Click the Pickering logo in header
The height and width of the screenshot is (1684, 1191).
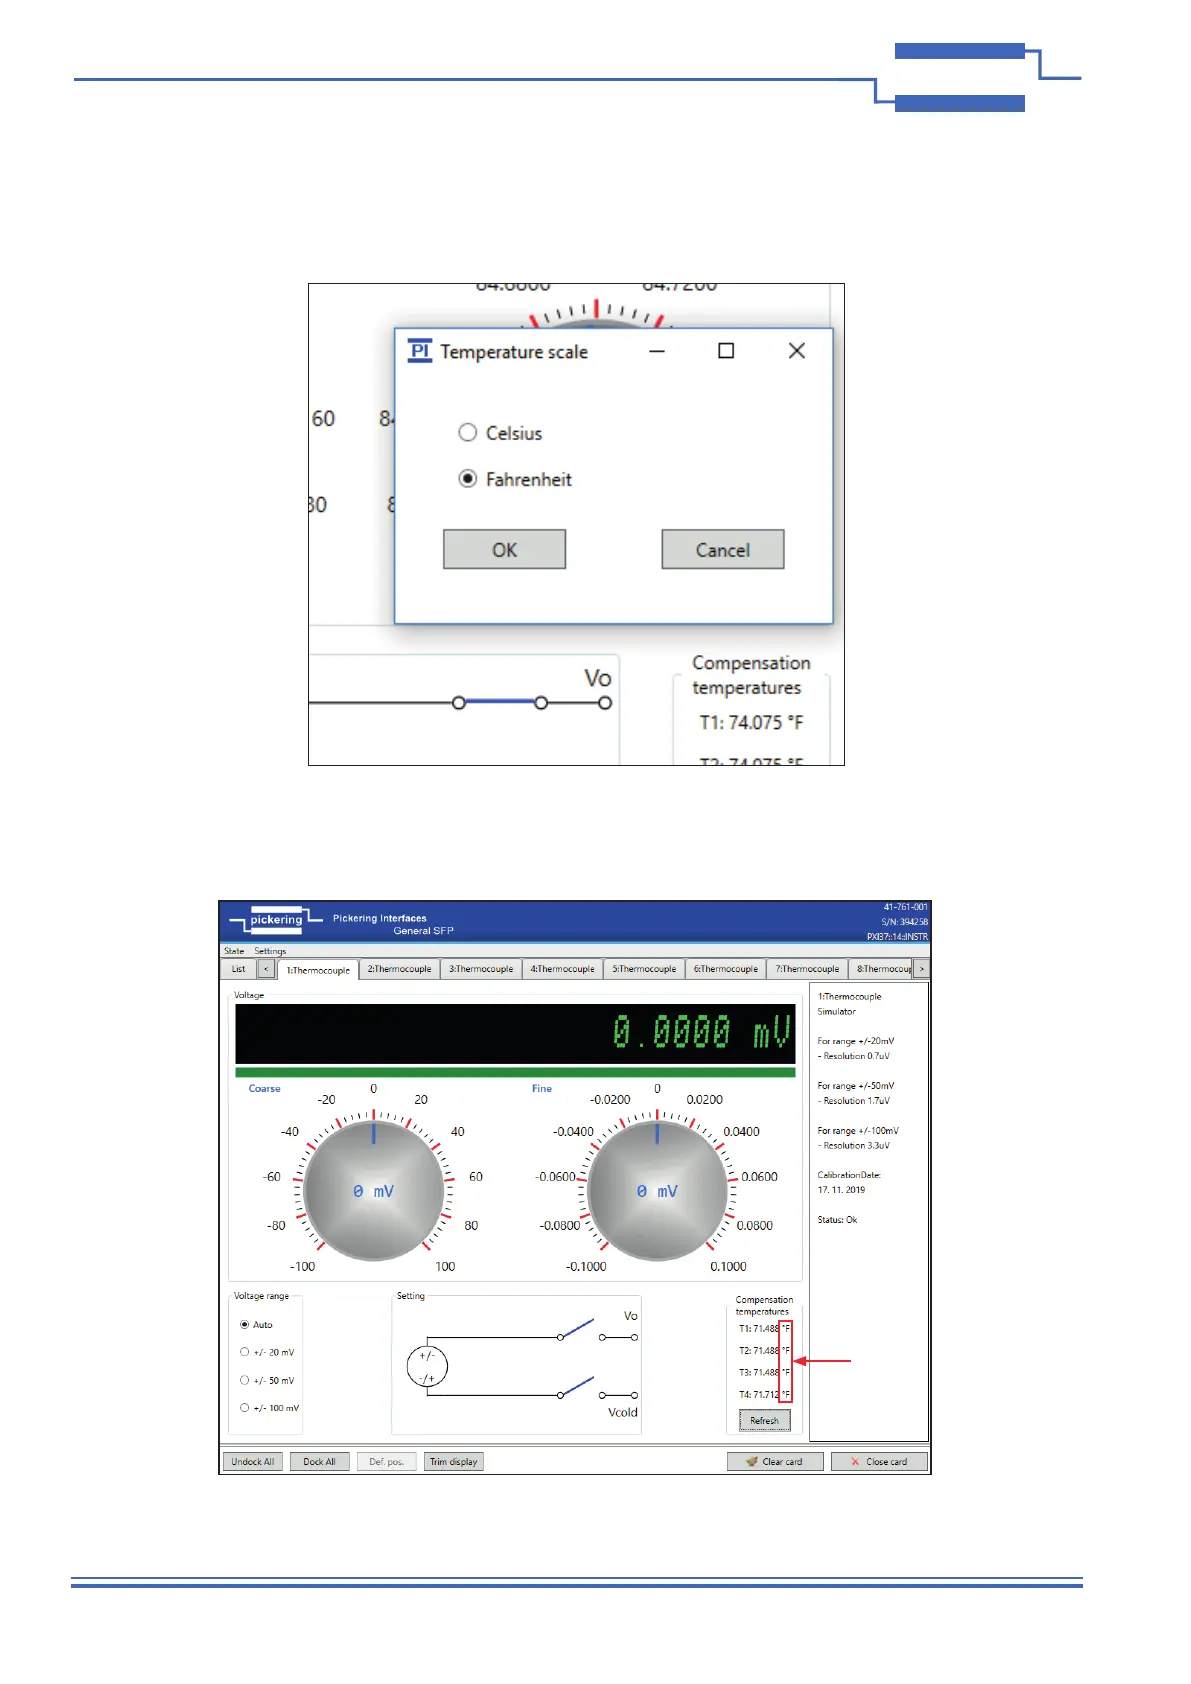pyautogui.click(x=276, y=920)
